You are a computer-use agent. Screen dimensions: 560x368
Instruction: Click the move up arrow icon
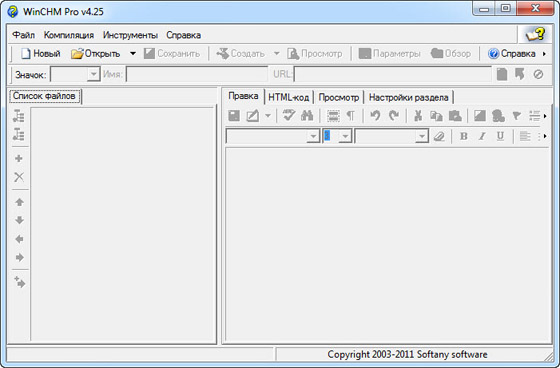tap(19, 202)
